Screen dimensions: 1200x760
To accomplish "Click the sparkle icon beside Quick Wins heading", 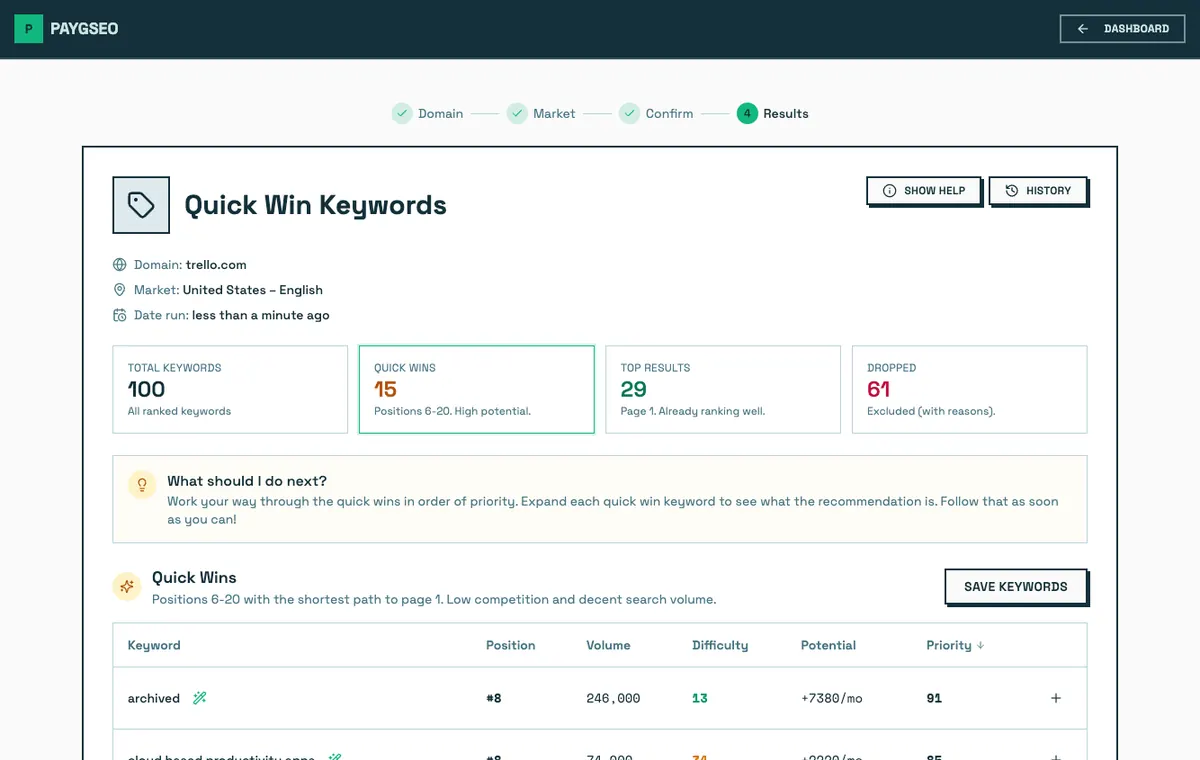I will pyautogui.click(x=127, y=587).
